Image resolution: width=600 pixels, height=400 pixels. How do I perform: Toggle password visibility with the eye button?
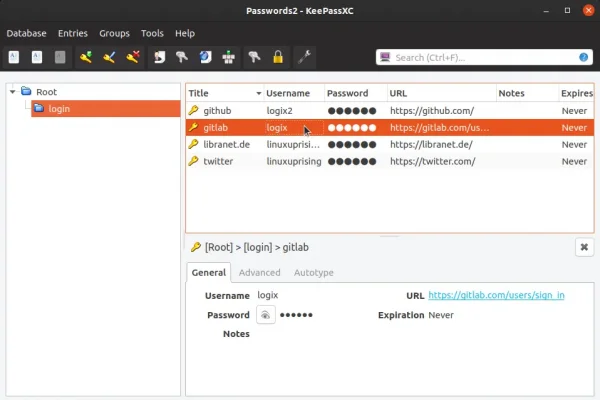265,315
